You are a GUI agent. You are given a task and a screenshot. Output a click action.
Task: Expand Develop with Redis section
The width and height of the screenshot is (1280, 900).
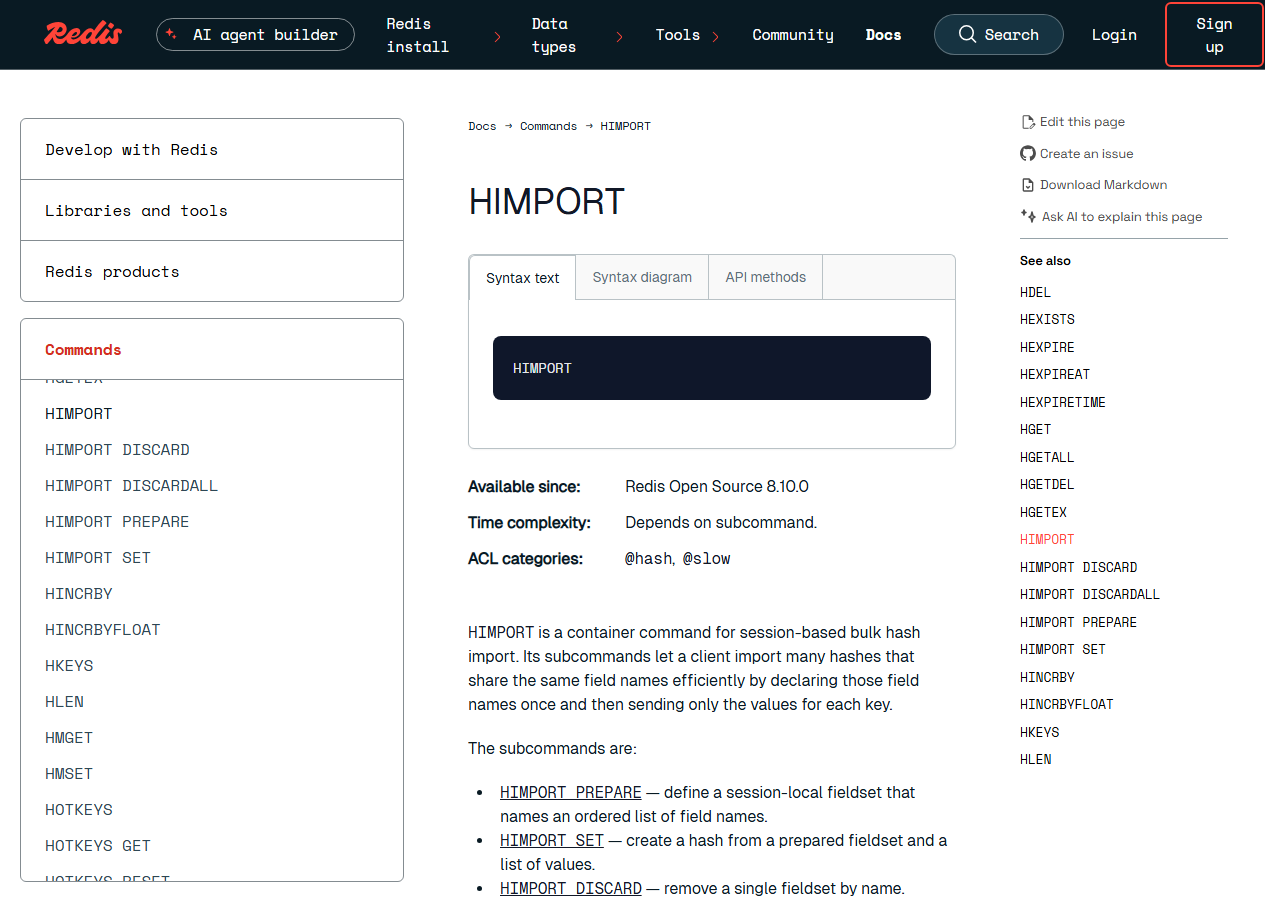tap(212, 149)
